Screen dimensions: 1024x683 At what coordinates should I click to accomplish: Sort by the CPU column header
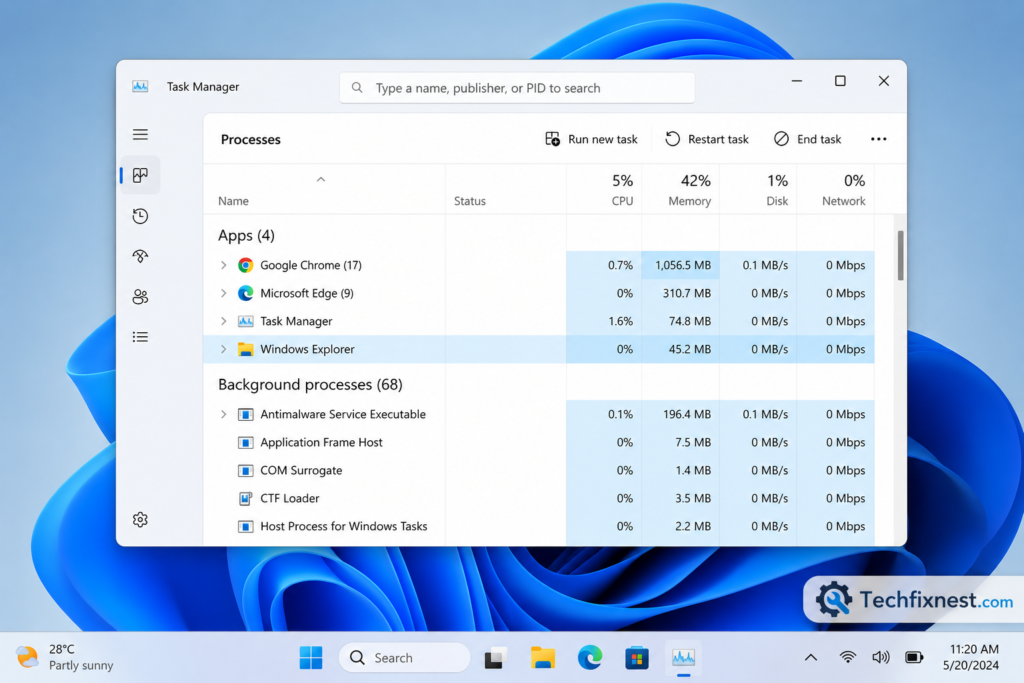604,189
